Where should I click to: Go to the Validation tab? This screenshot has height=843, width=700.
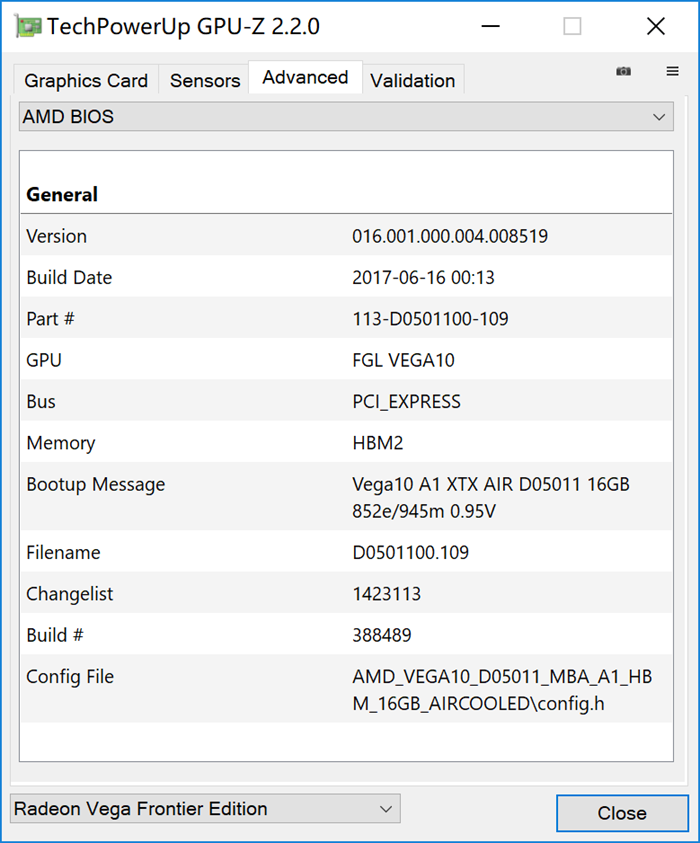click(412, 80)
